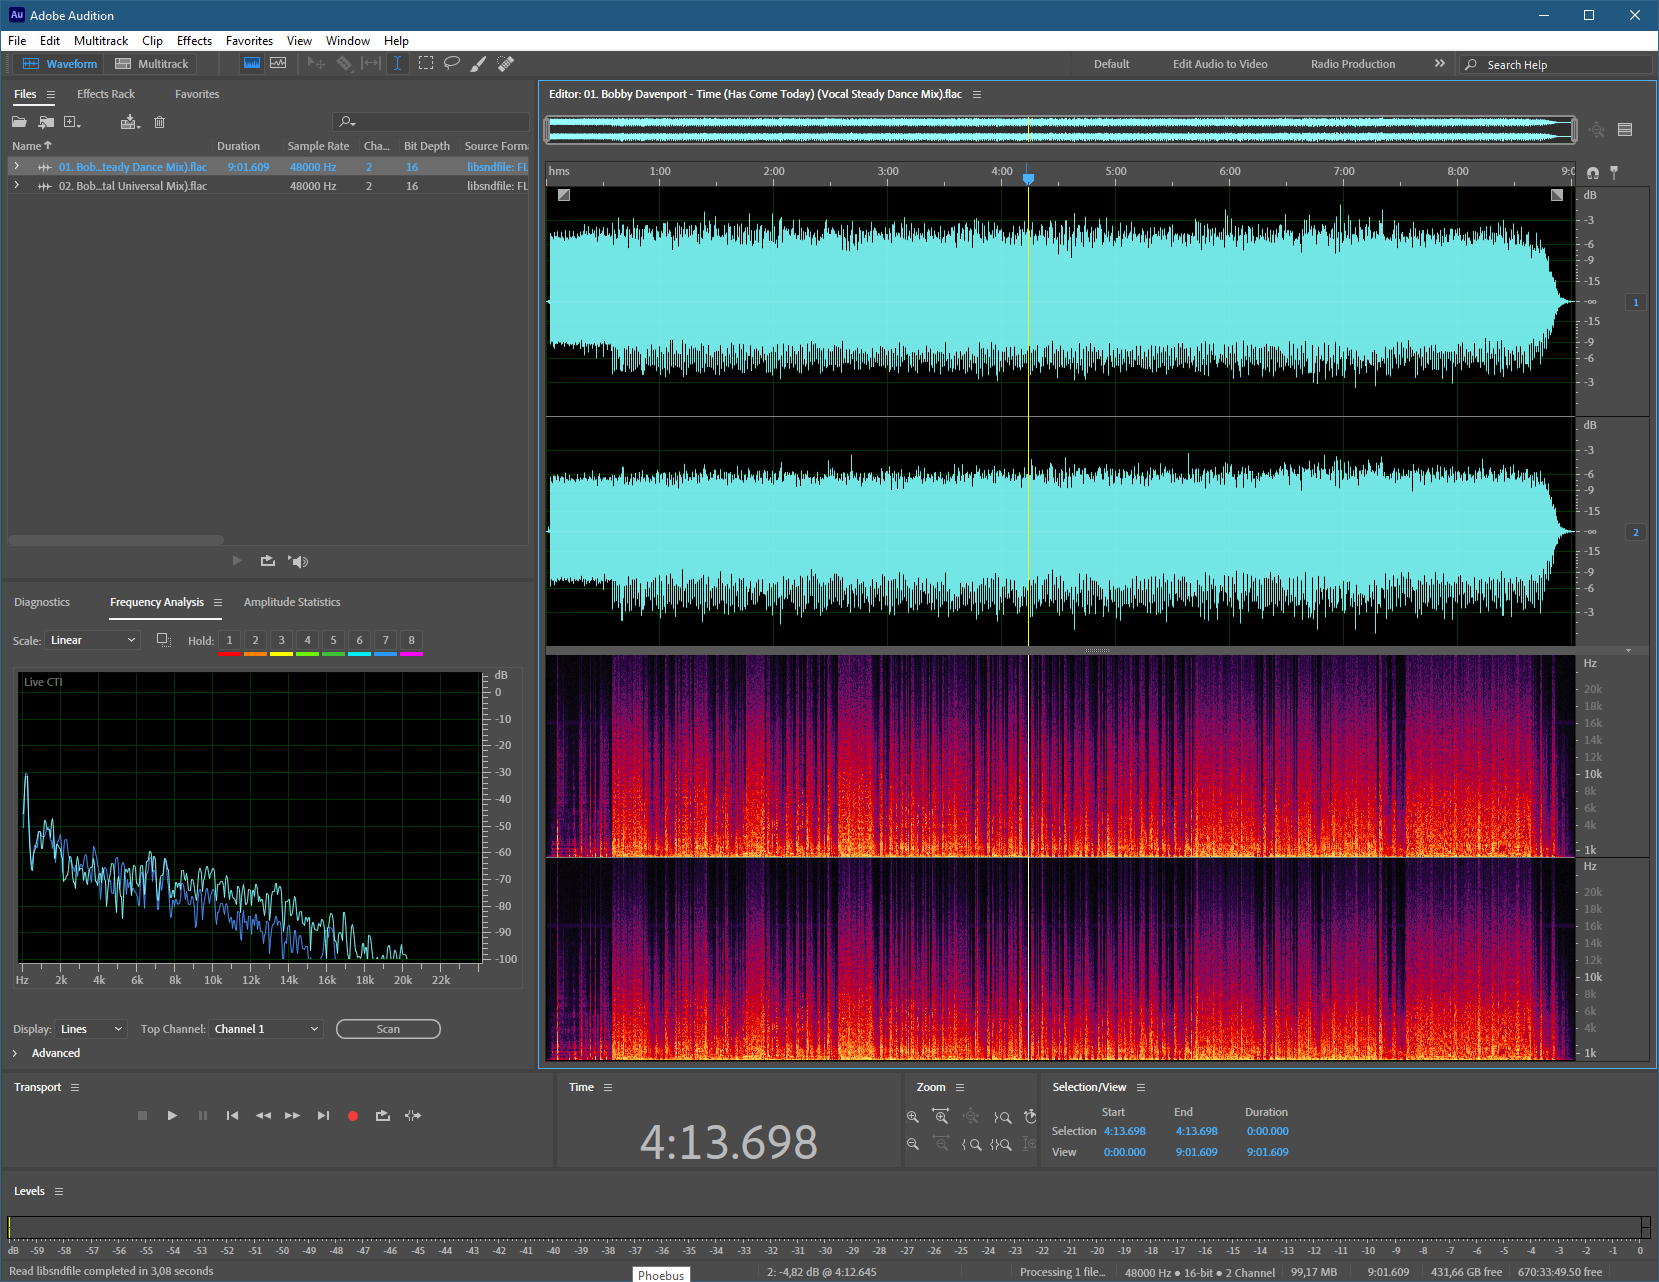
Task: Toggle the Spectral Frequency Display button
Action: coord(252,63)
